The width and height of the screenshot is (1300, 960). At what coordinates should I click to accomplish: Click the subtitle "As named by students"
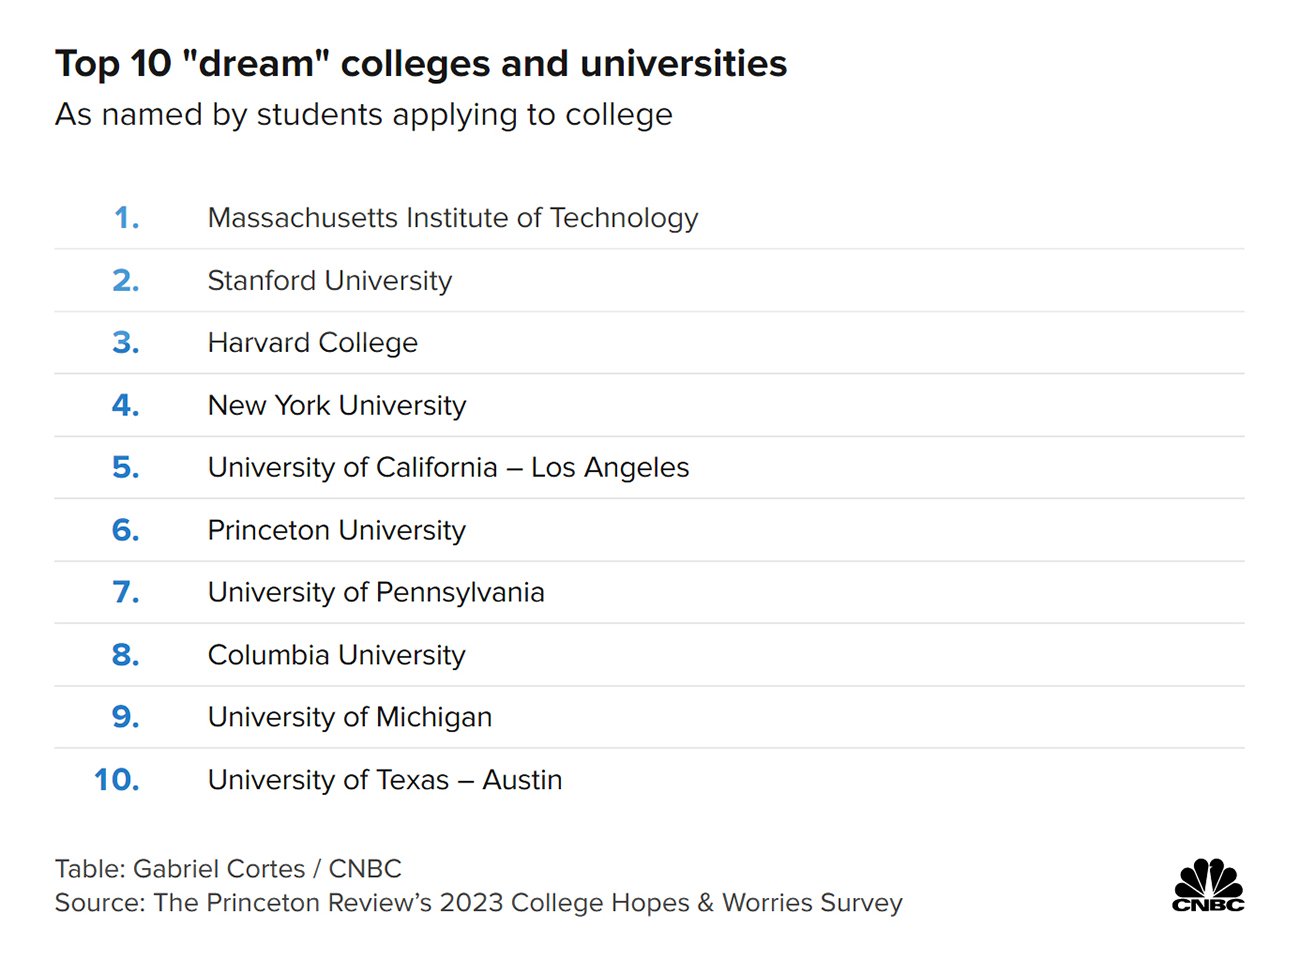[364, 115]
